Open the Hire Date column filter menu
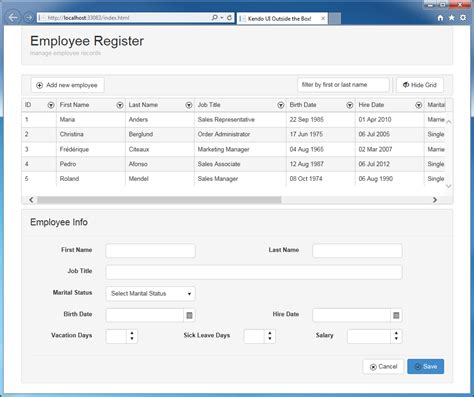The height and width of the screenshot is (397, 474). coord(419,105)
